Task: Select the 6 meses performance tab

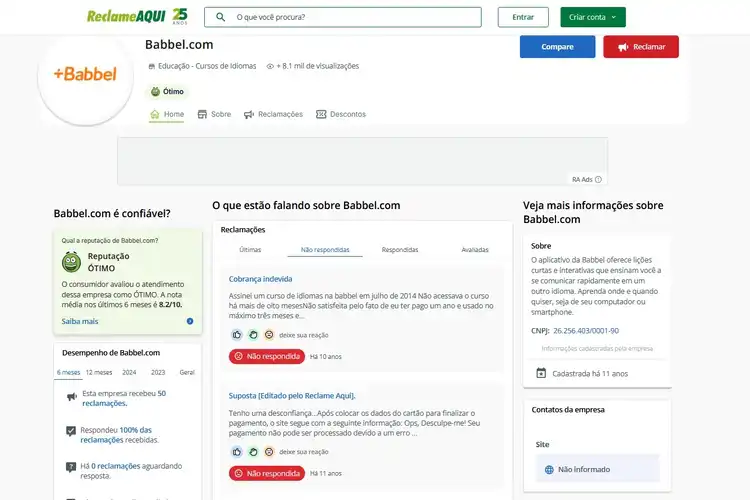Action: point(68,372)
